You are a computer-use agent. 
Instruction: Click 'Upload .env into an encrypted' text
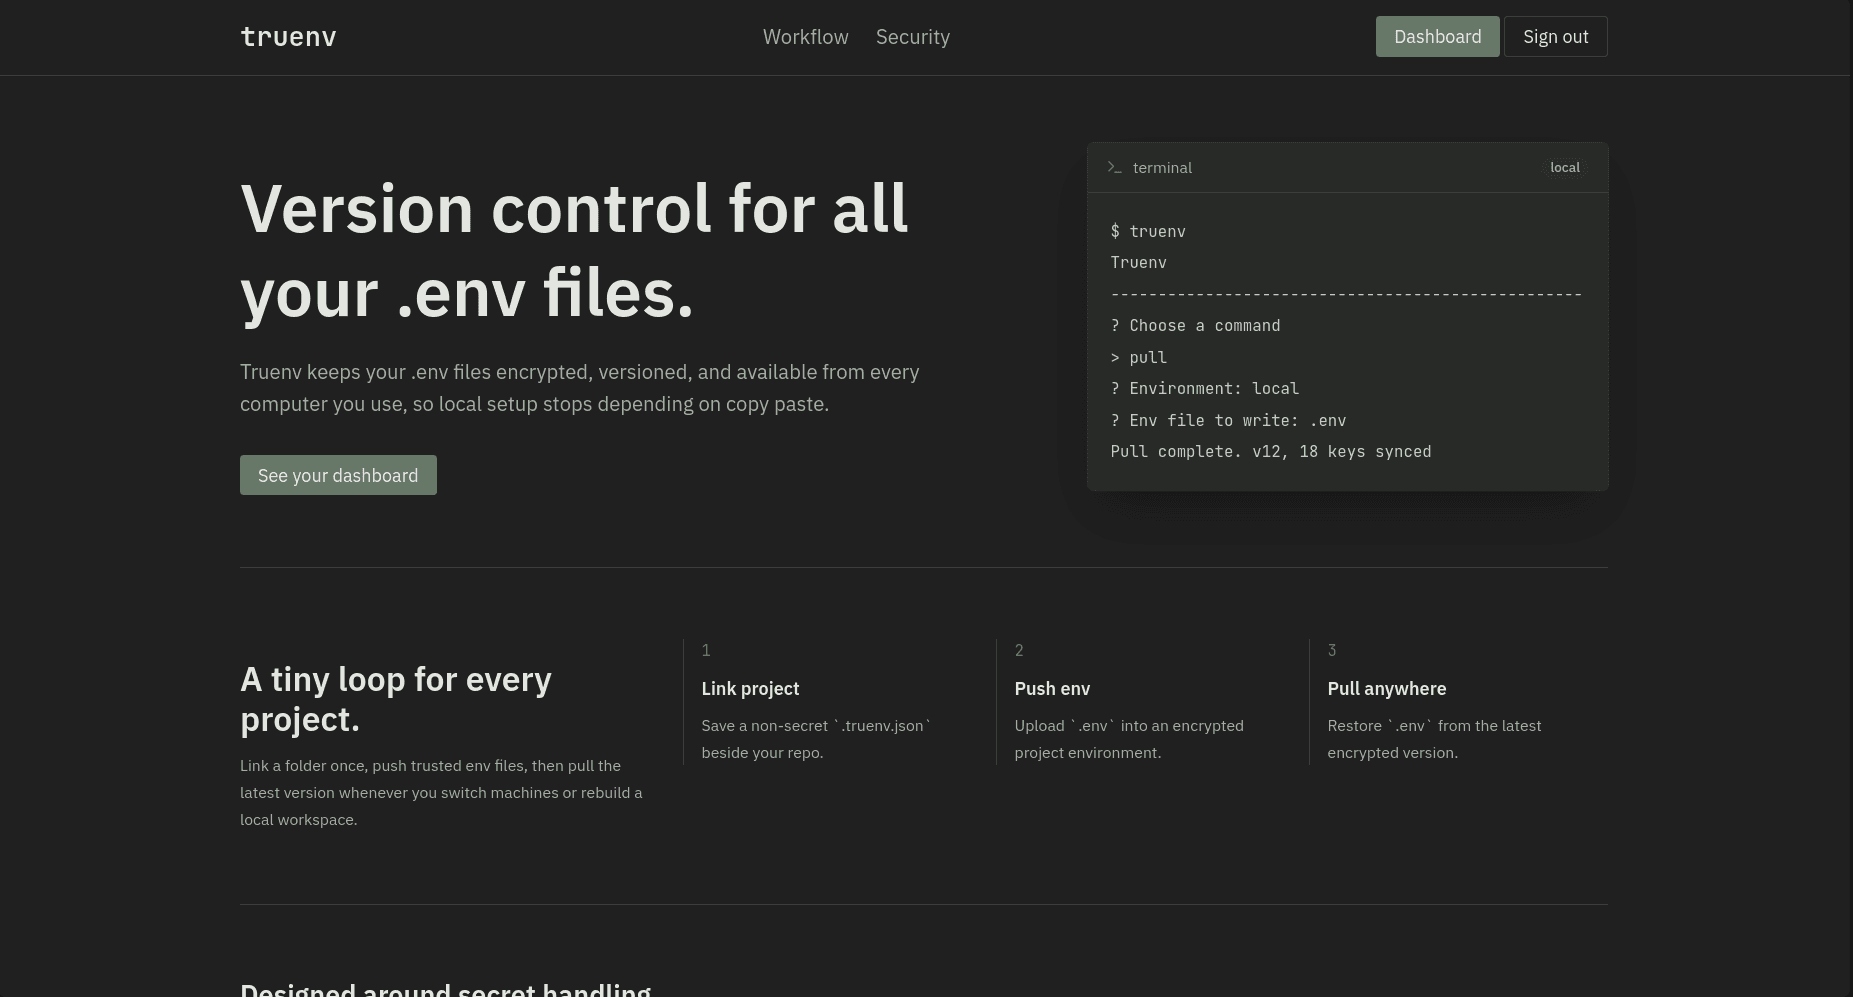tap(1129, 739)
